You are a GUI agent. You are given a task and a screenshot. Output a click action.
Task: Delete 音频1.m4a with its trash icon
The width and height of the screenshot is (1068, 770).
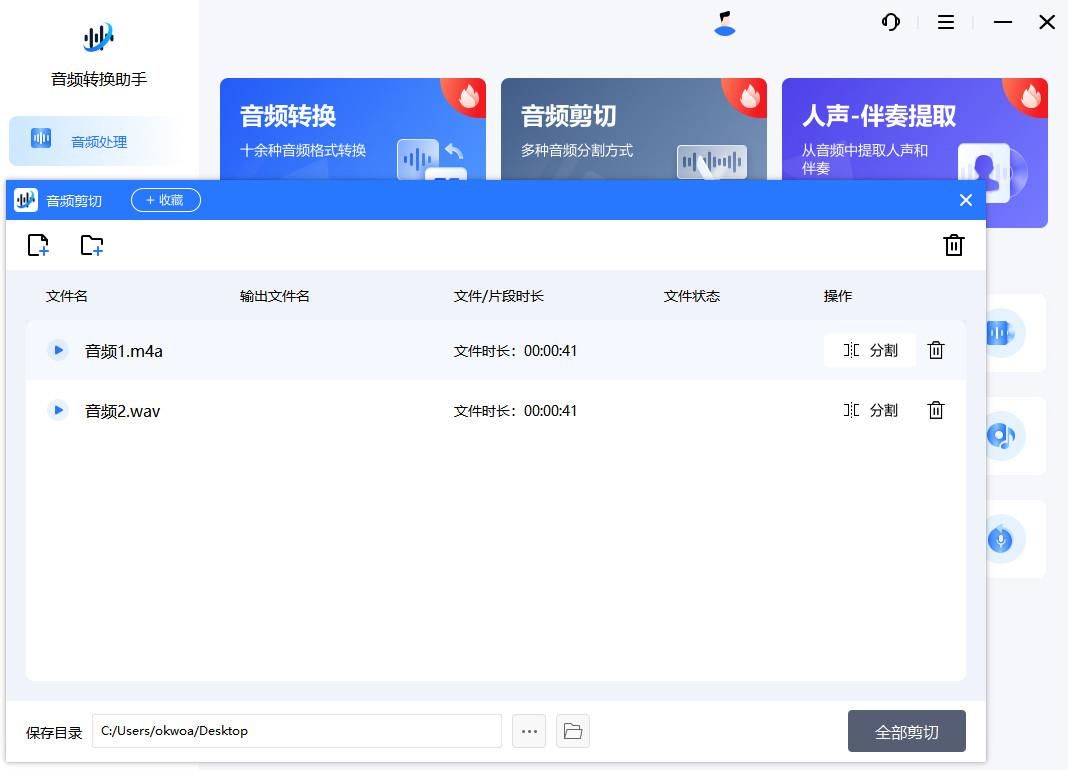tap(936, 350)
